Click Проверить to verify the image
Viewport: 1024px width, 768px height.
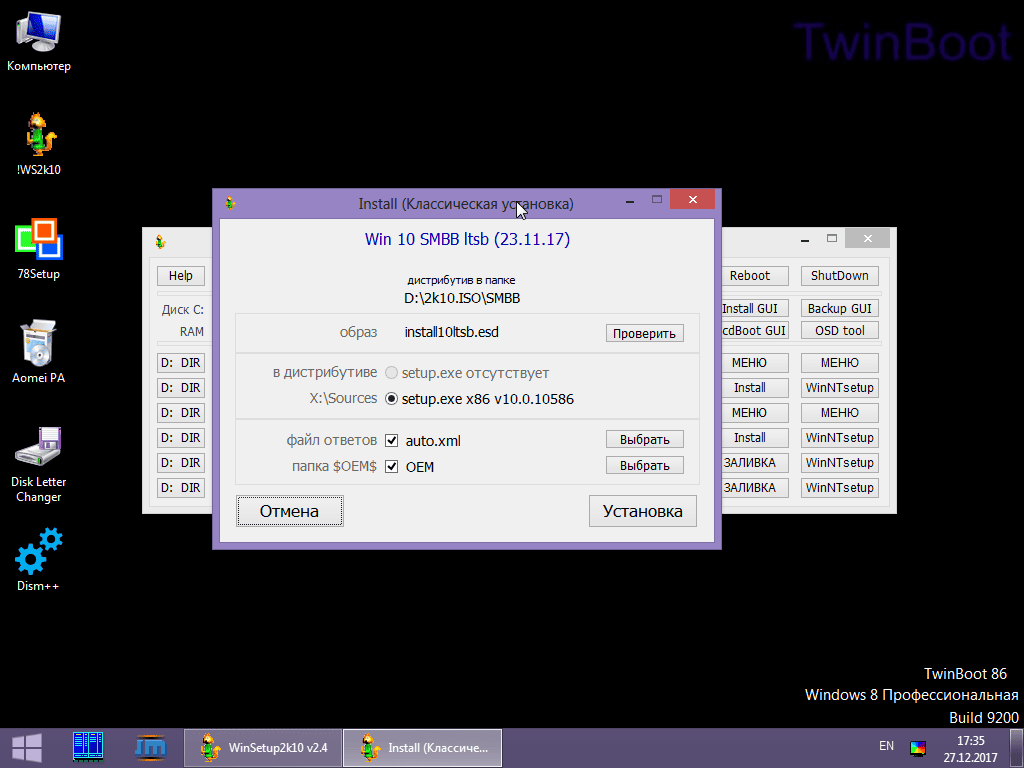(x=644, y=333)
